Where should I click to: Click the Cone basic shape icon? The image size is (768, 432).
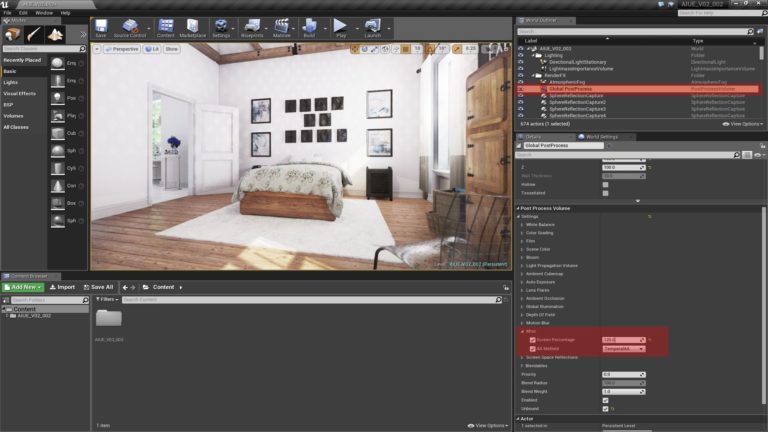click(57, 186)
